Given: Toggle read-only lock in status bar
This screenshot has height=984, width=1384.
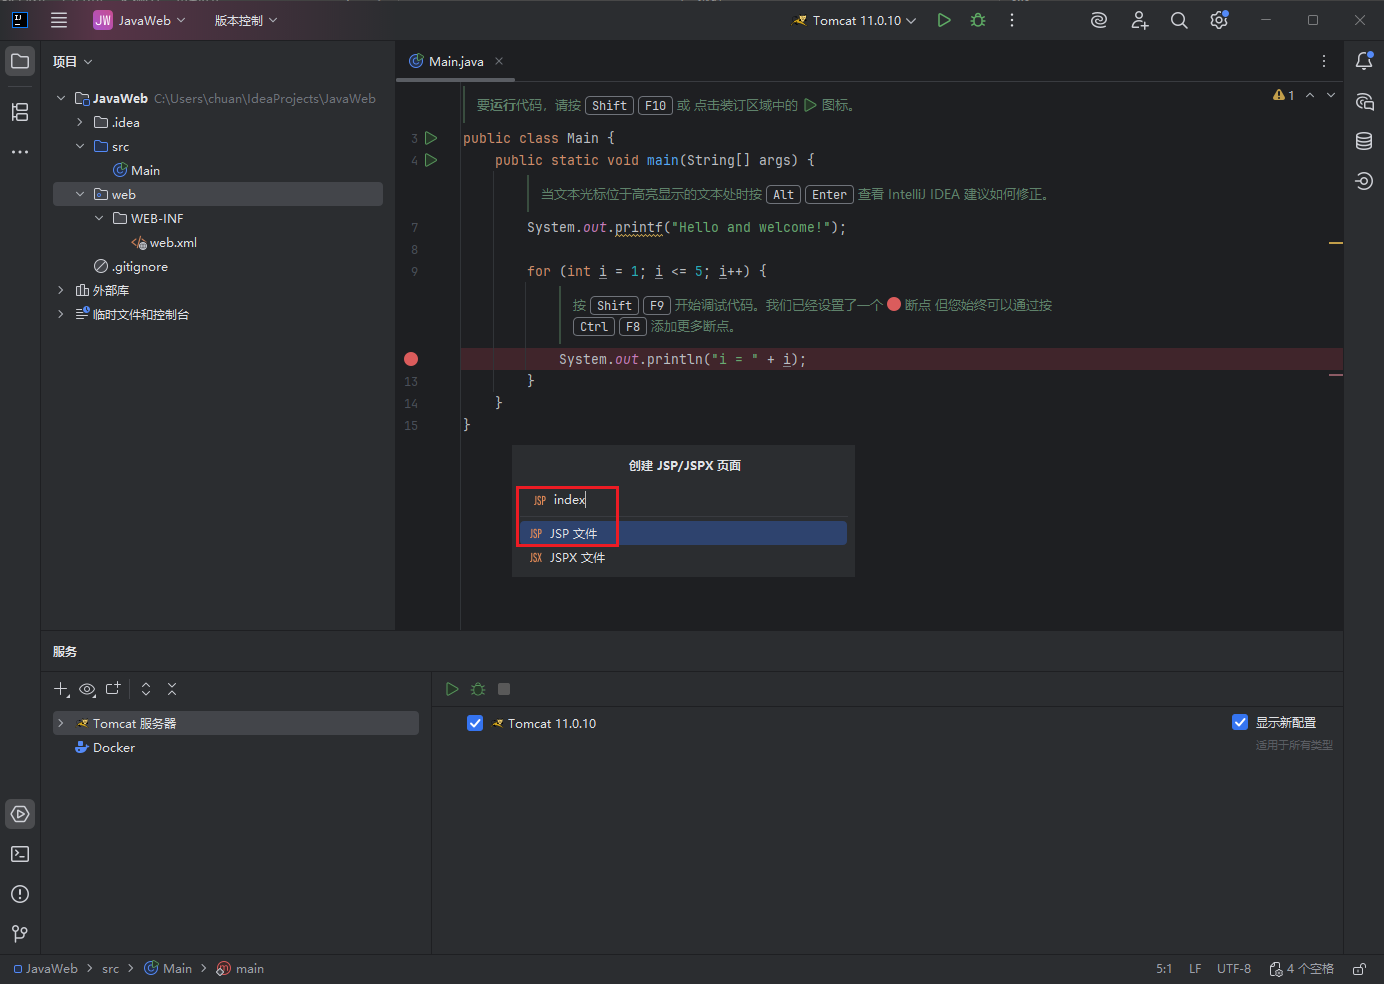Looking at the screenshot, I should (1359, 969).
